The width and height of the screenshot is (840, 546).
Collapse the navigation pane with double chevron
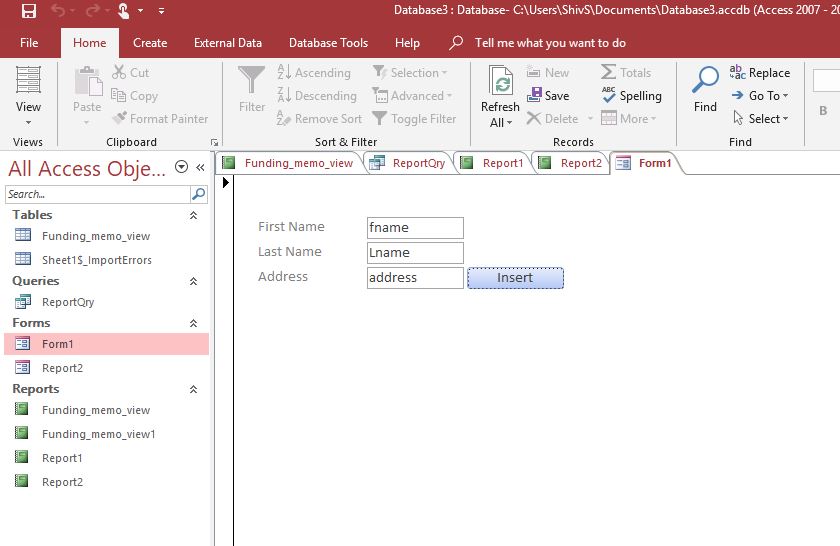click(x=200, y=167)
